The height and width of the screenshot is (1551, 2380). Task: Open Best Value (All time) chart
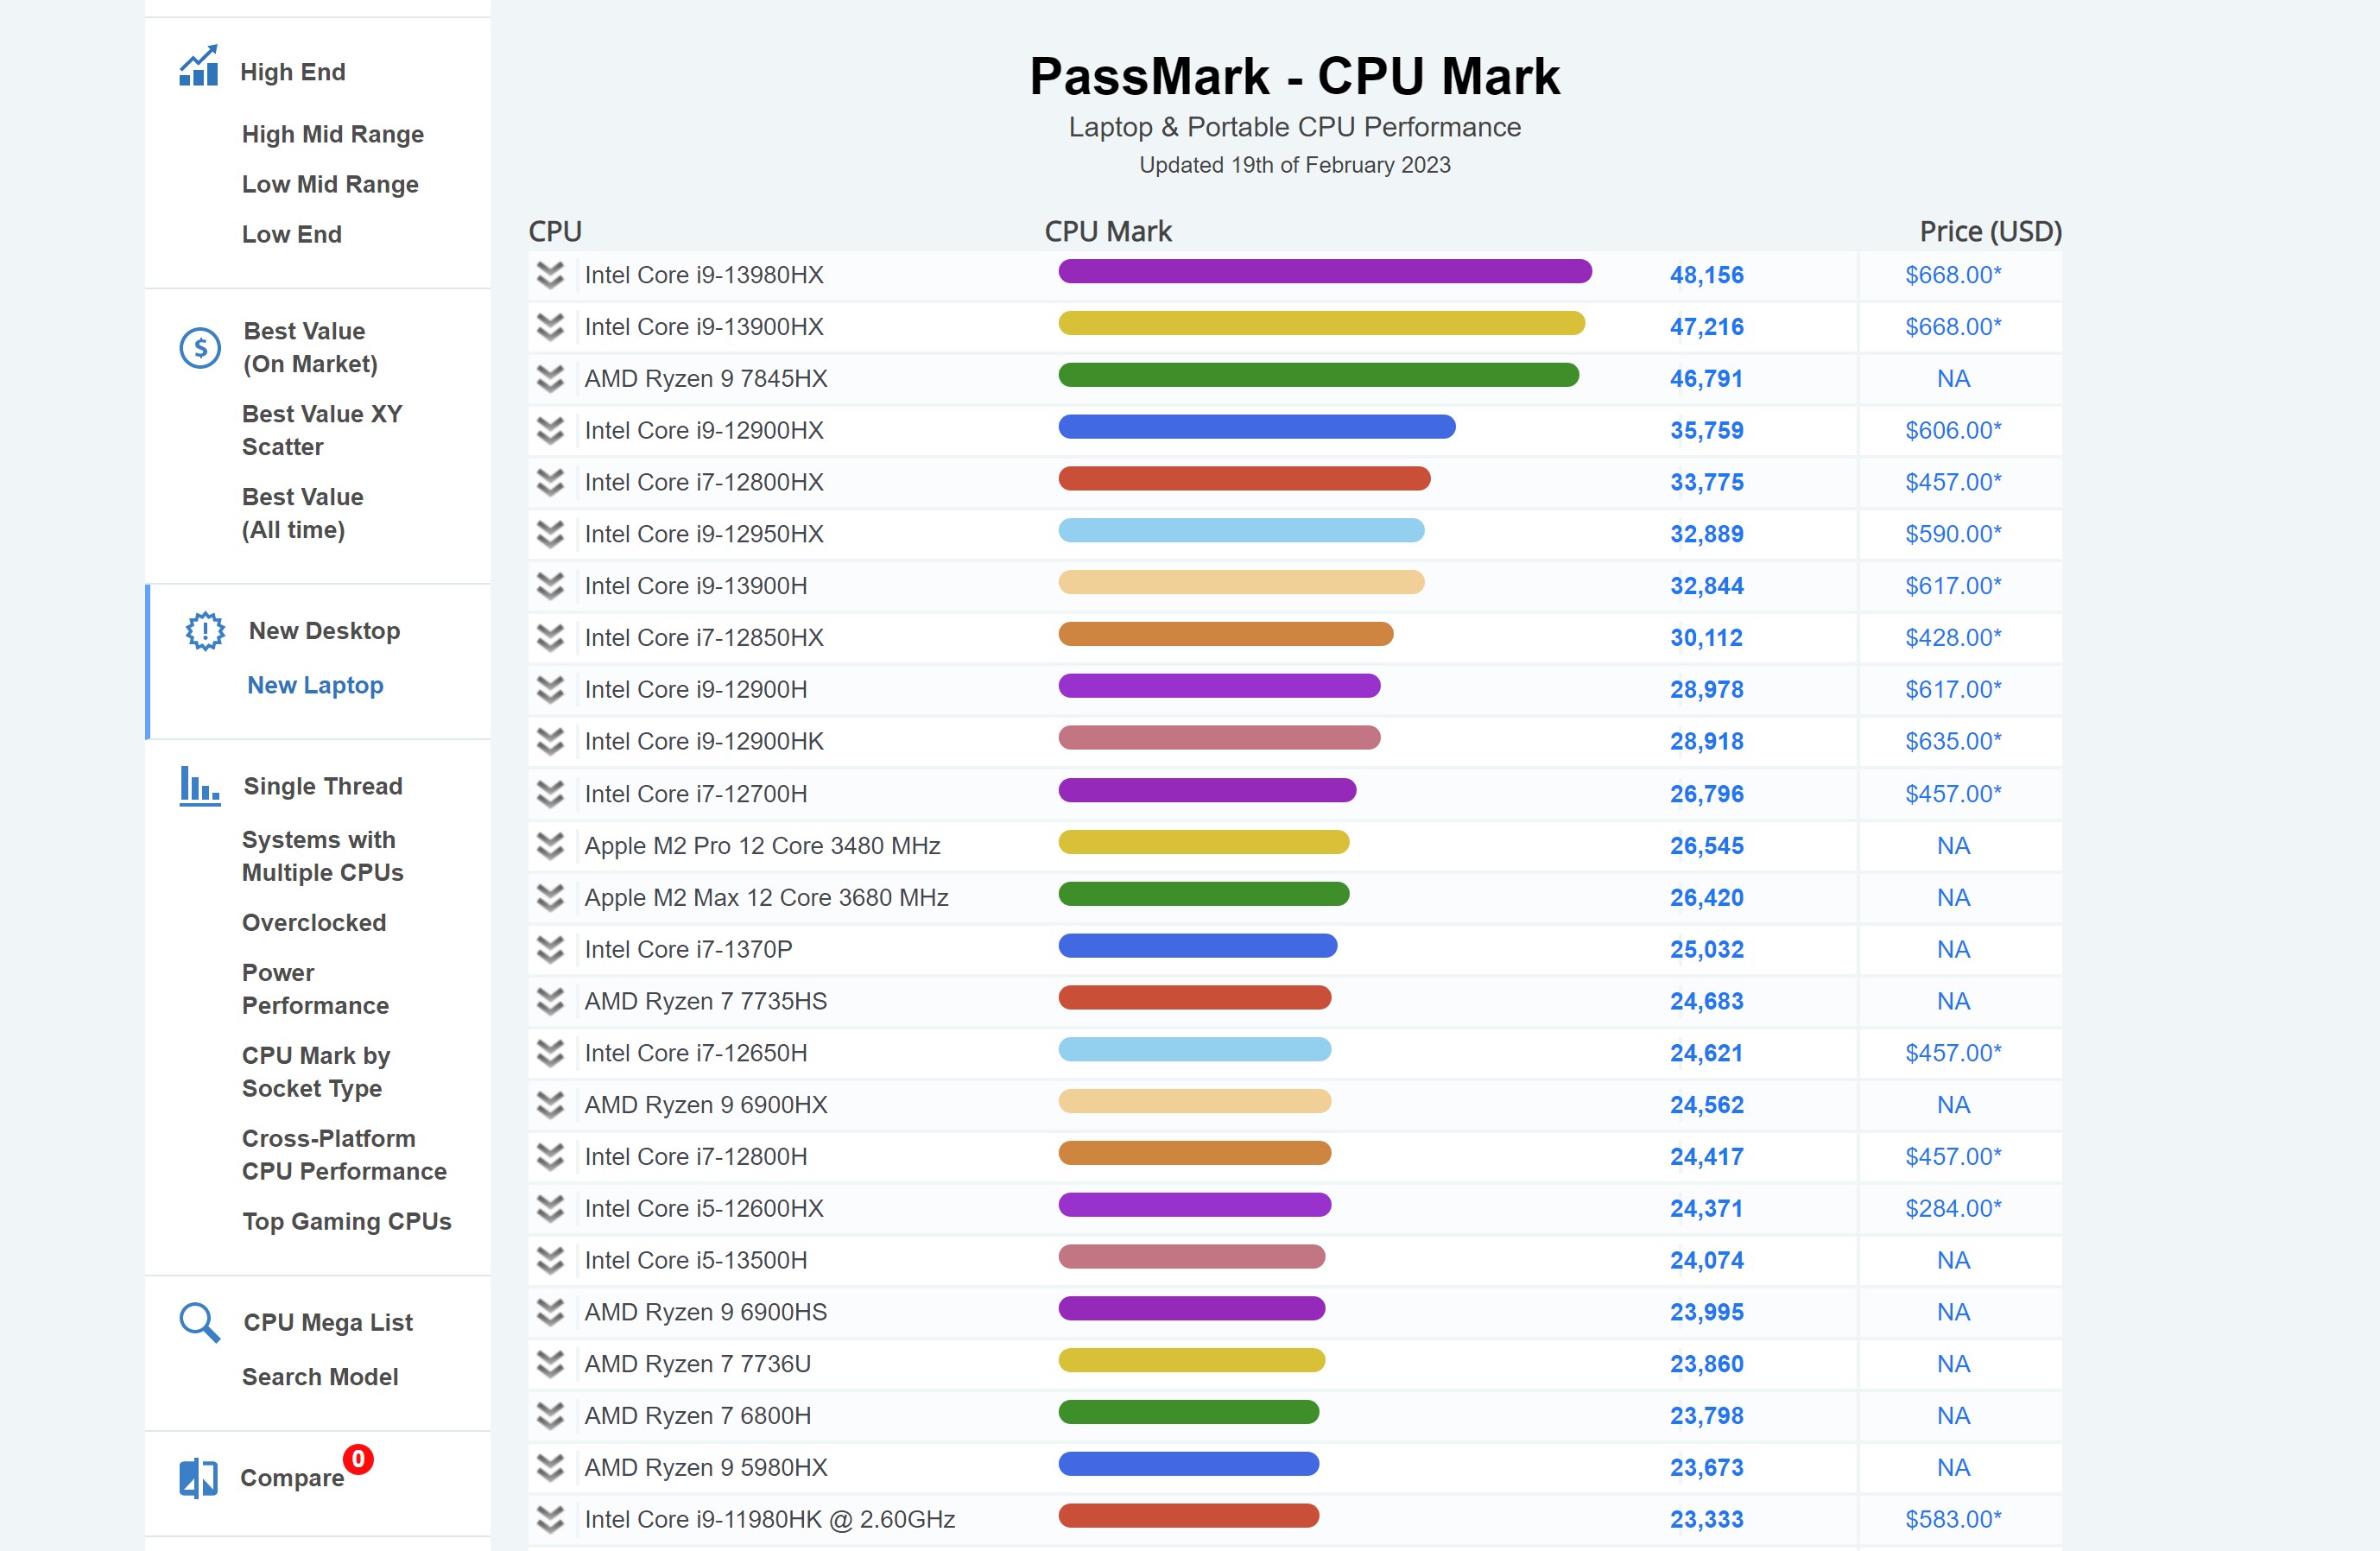pyautogui.click(x=303, y=513)
